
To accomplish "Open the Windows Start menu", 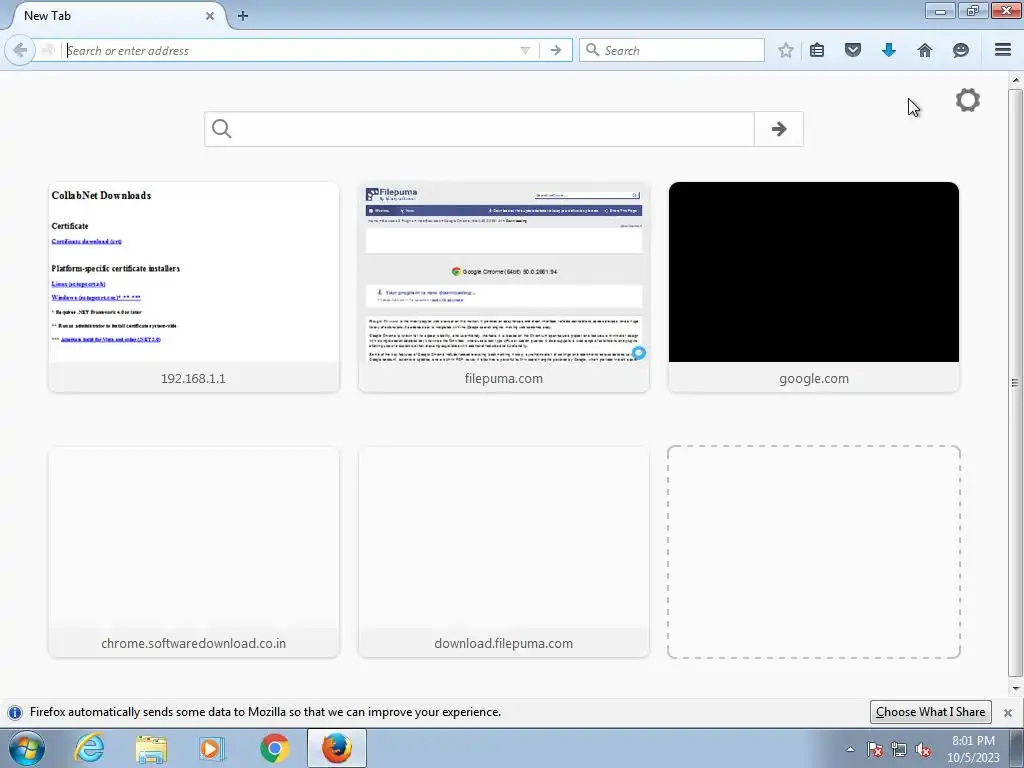I will (26, 748).
